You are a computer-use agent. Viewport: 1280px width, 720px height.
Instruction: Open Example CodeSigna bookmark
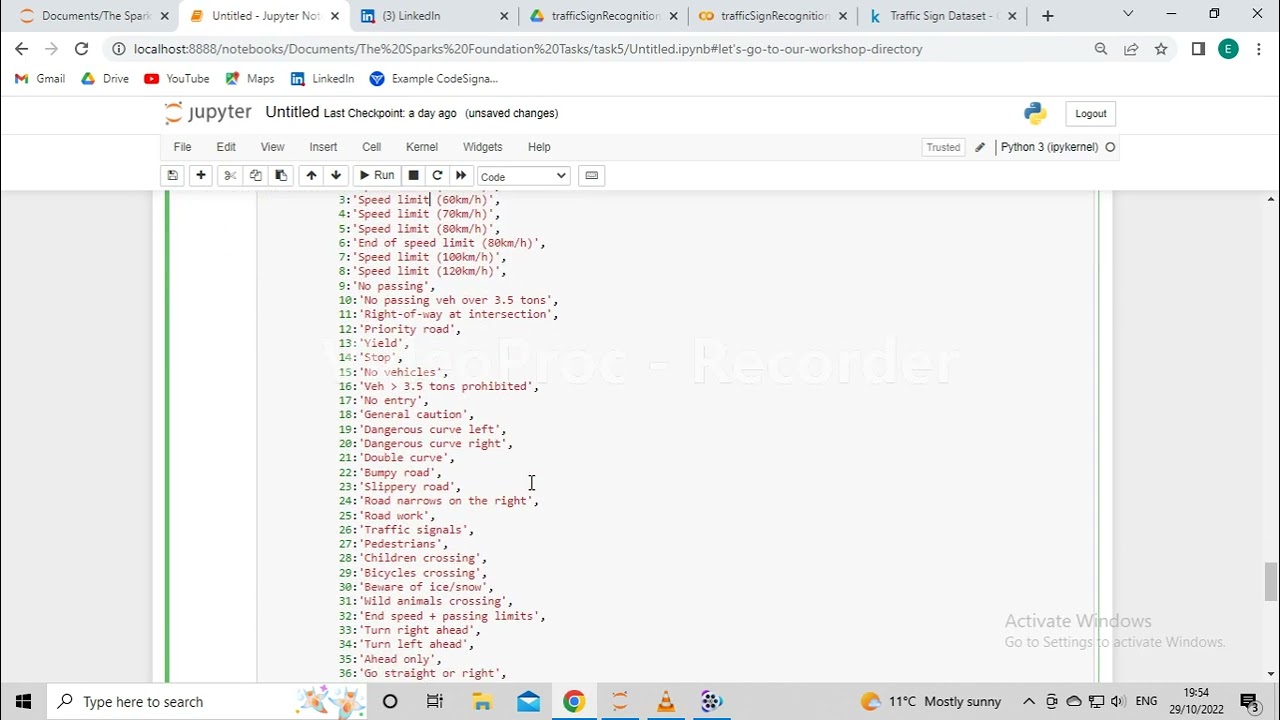click(433, 79)
